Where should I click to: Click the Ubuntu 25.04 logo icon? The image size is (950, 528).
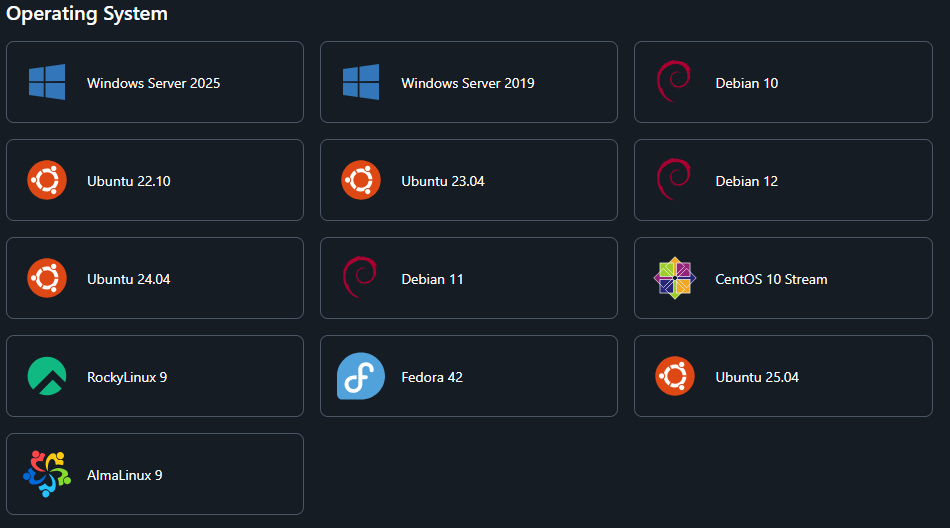(674, 376)
